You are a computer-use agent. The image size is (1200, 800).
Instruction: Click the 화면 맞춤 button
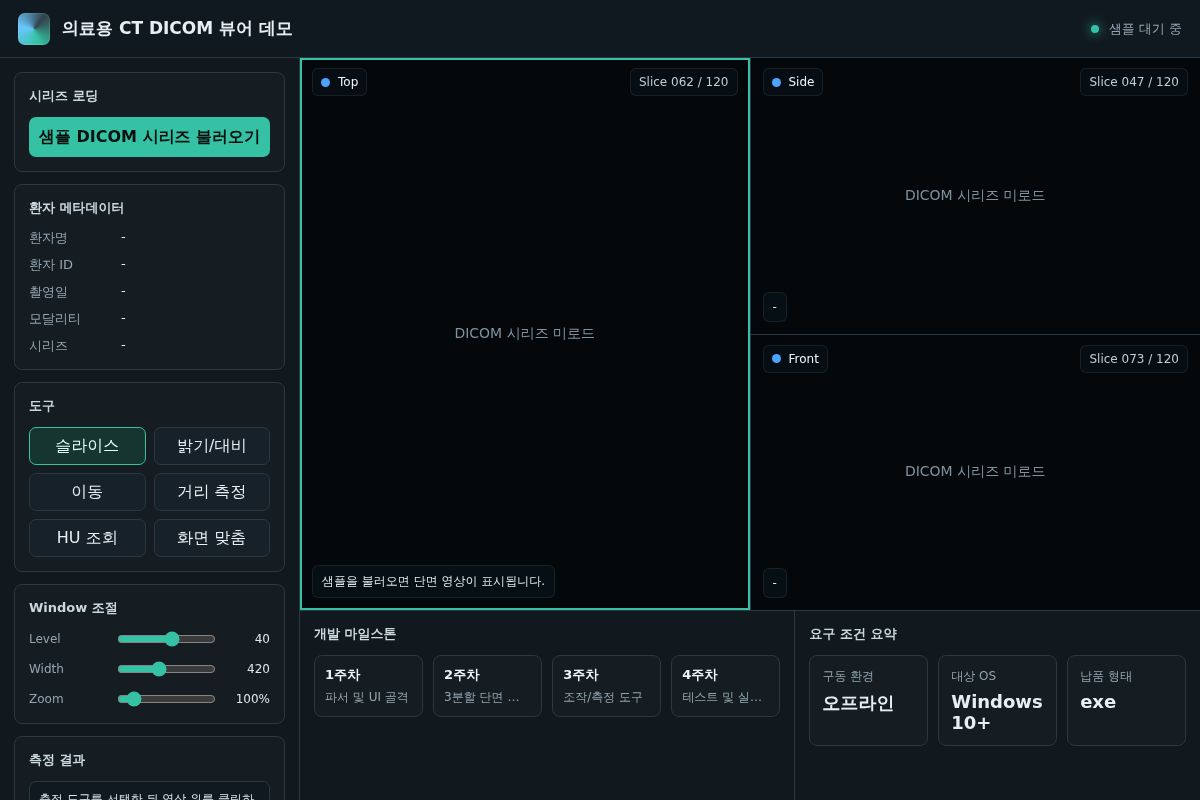212,538
